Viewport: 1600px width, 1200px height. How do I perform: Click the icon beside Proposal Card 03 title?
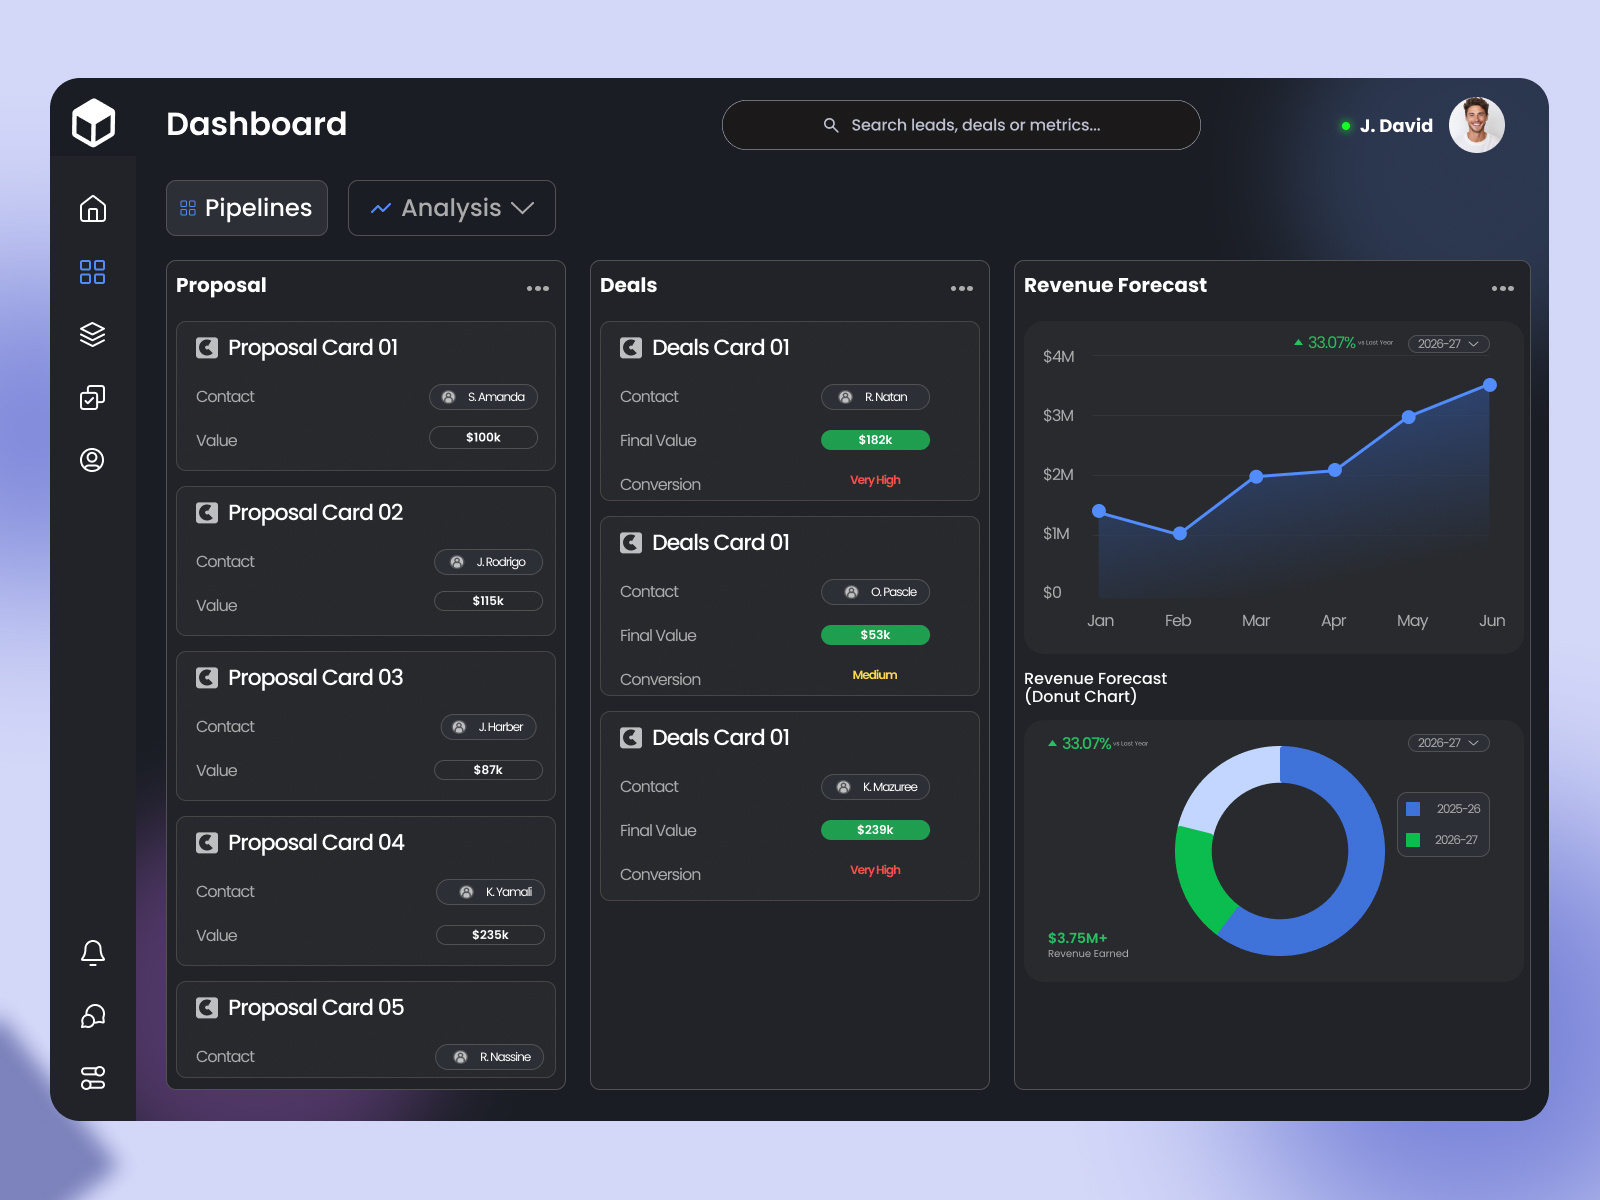click(x=207, y=678)
